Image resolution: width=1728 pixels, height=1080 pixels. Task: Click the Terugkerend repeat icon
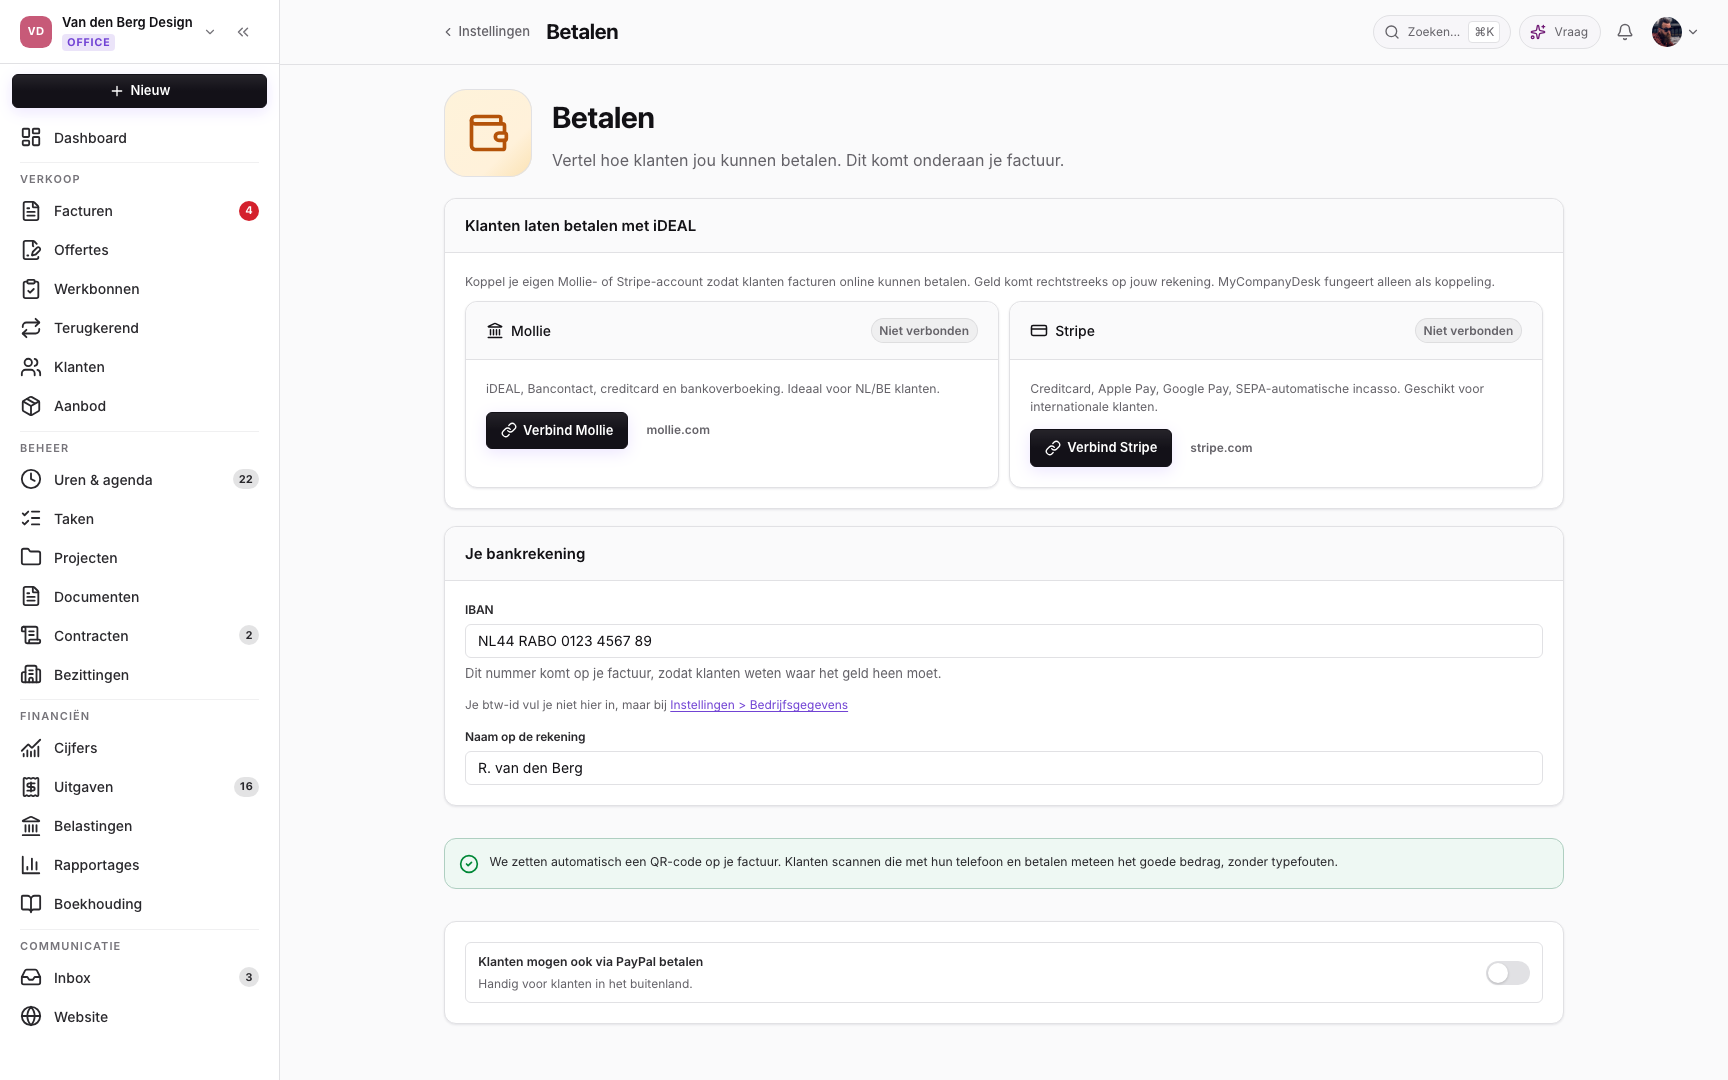pyautogui.click(x=31, y=328)
